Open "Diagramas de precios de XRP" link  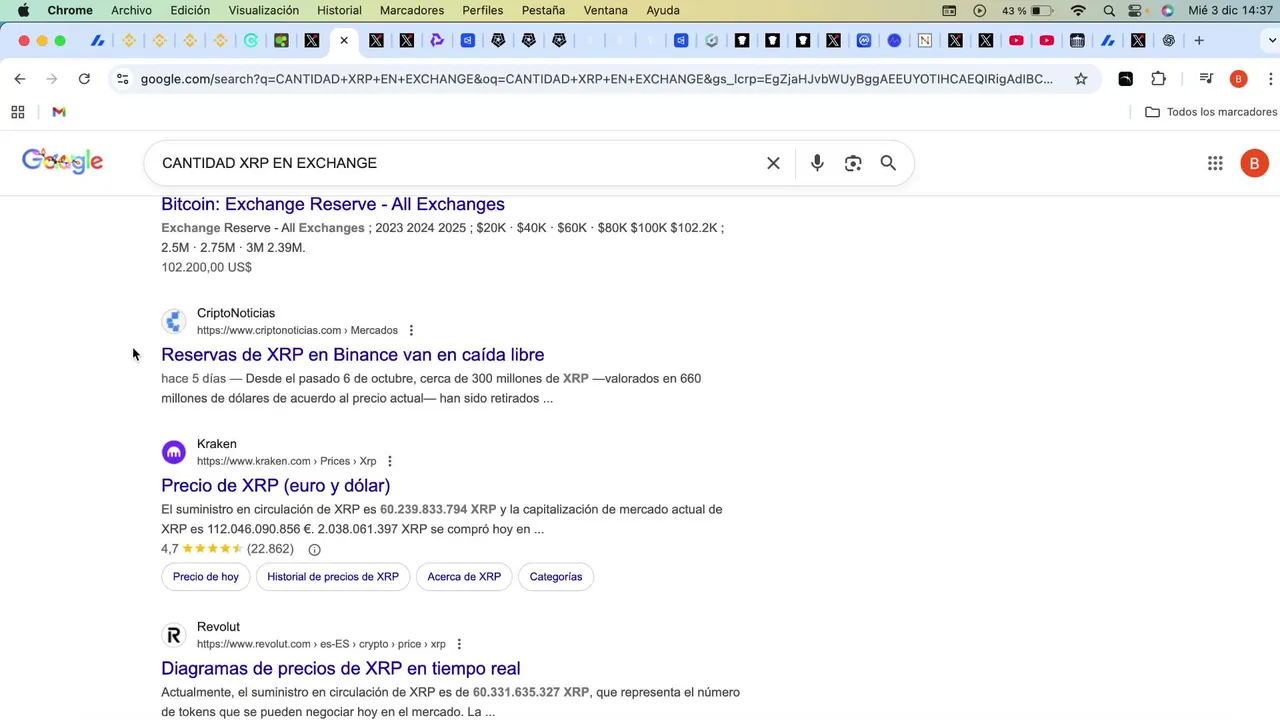(x=341, y=669)
